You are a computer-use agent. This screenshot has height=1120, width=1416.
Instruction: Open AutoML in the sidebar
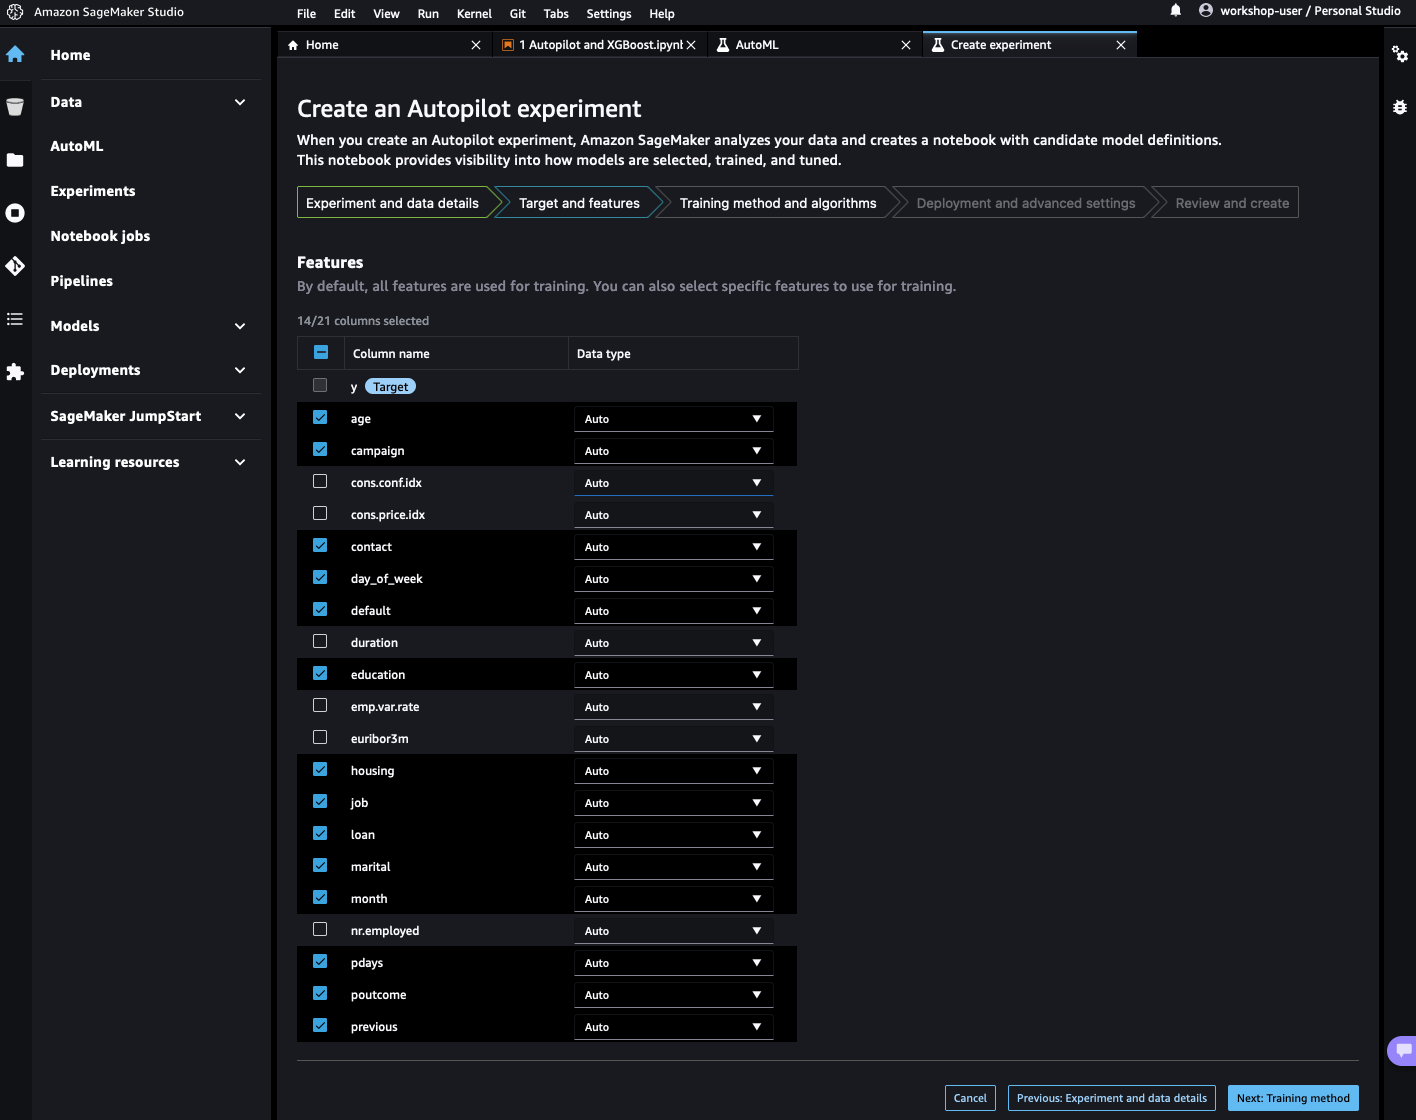pos(77,146)
